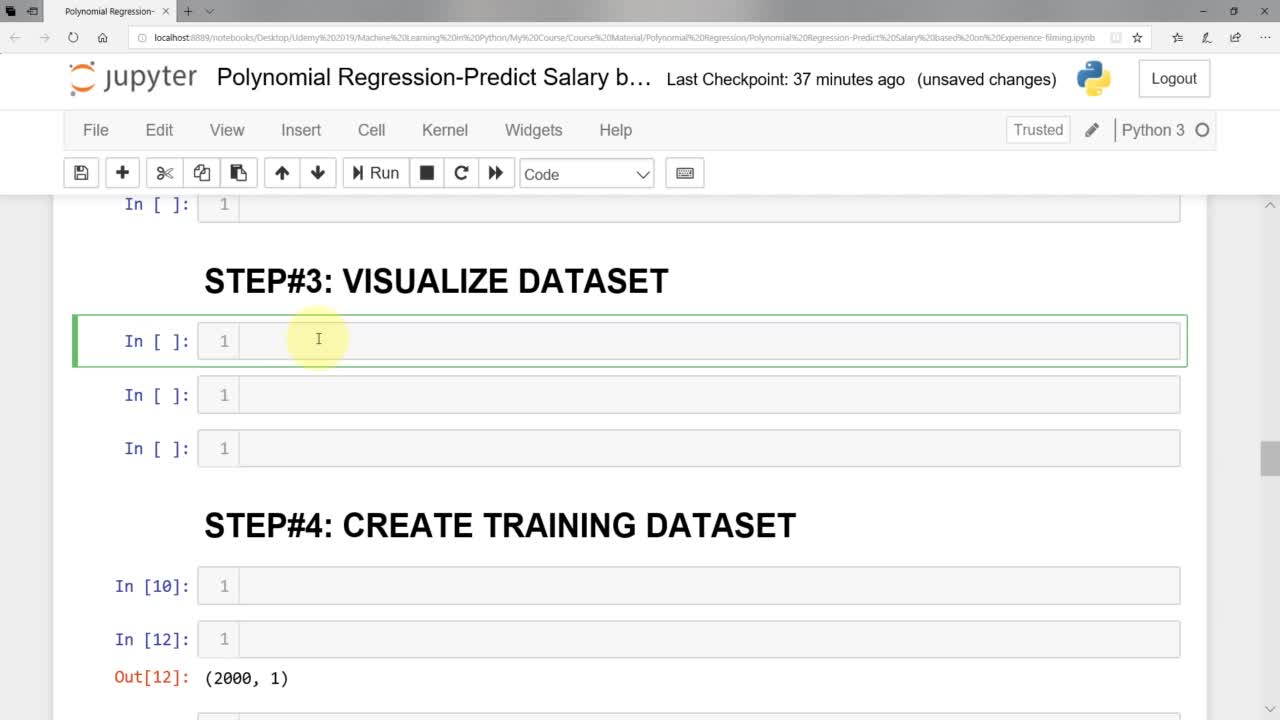Save the notebook using the save icon
The image size is (1280, 720).
81,172
